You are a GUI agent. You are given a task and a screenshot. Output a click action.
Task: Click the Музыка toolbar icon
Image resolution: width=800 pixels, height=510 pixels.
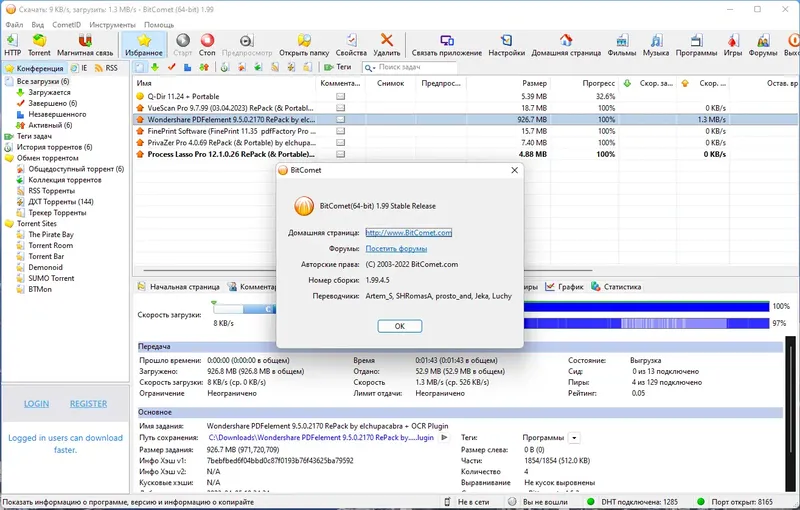tap(656, 40)
